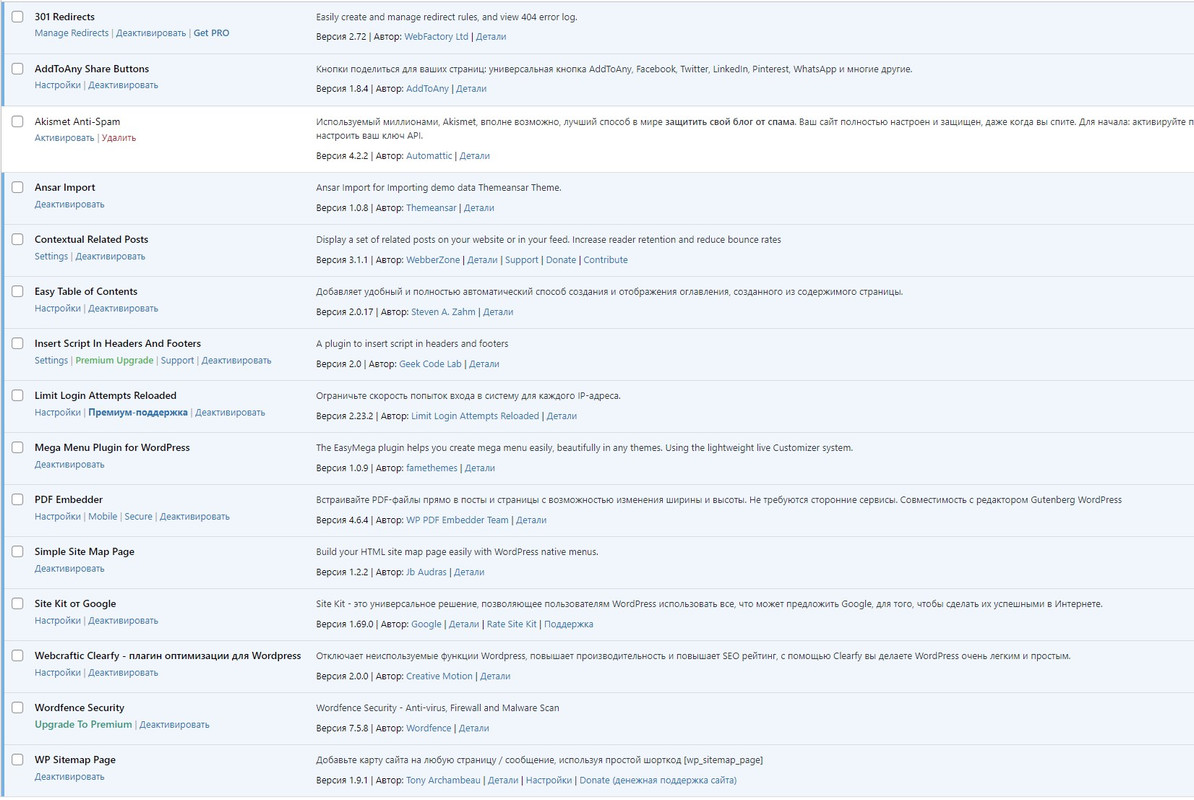Tick the PDF Embedder checkbox
The width and height of the screenshot is (1194, 800).
(18, 499)
